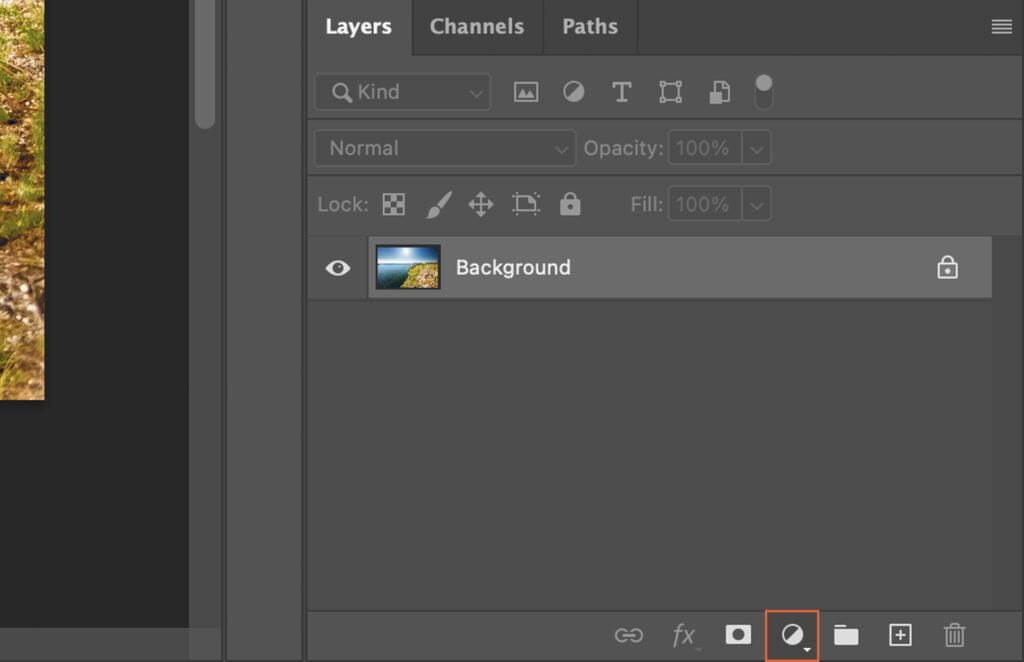1024x662 pixels.
Task: Open the blend mode dropdown
Action: click(444, 147)
